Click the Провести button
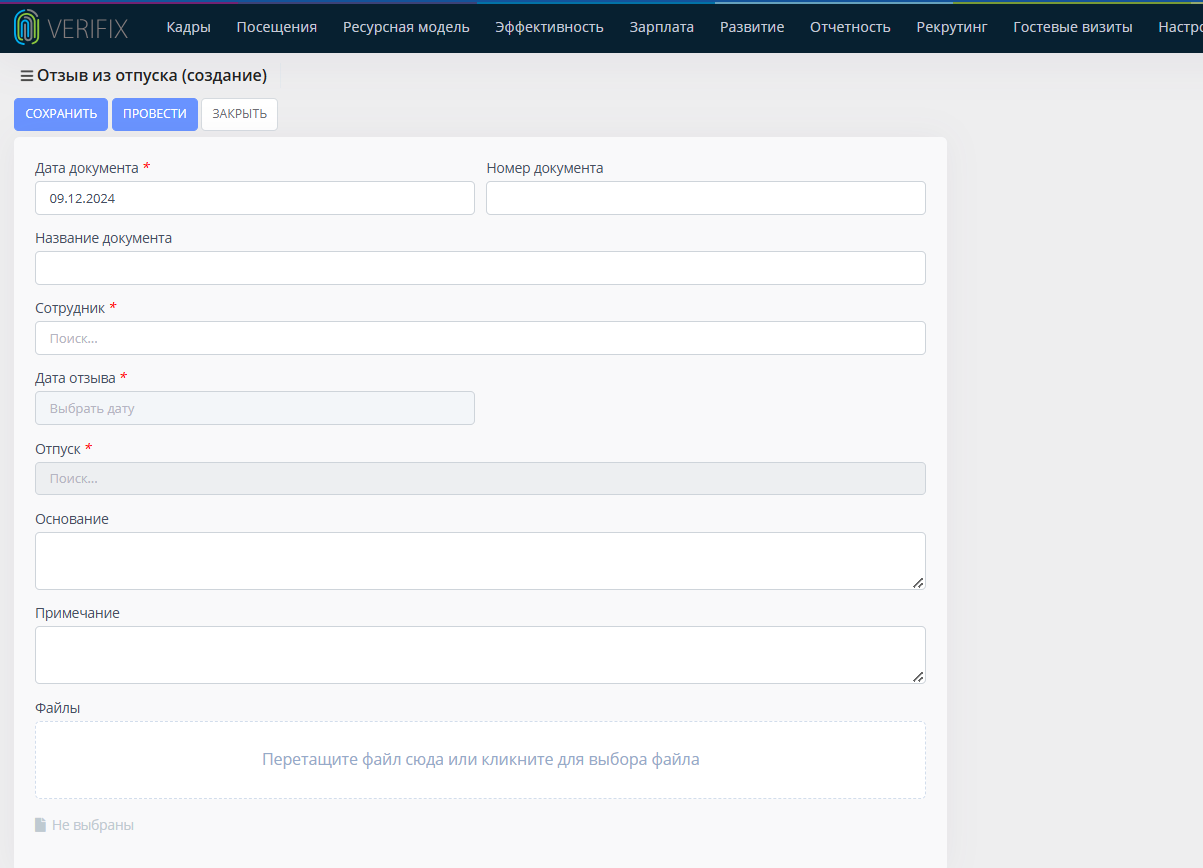The height and width of the screenshot is (868, 1203). (155, 114)
